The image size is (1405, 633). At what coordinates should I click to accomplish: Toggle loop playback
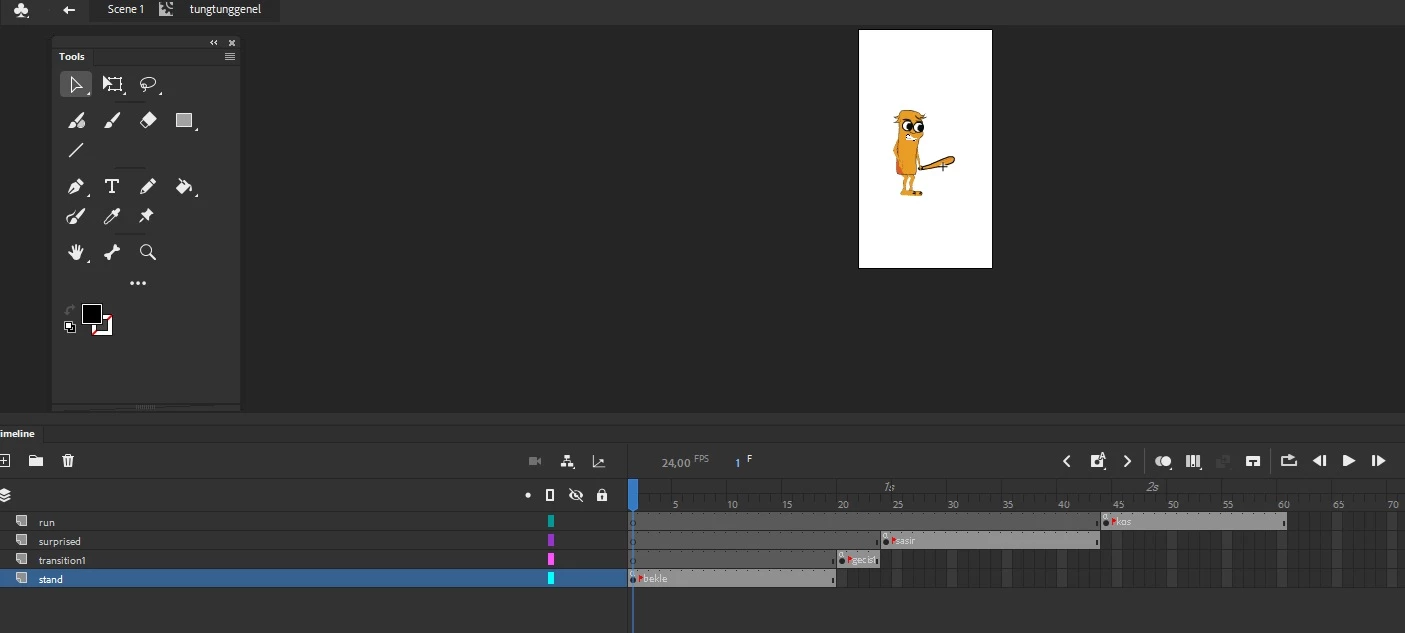click(1289, 461)
